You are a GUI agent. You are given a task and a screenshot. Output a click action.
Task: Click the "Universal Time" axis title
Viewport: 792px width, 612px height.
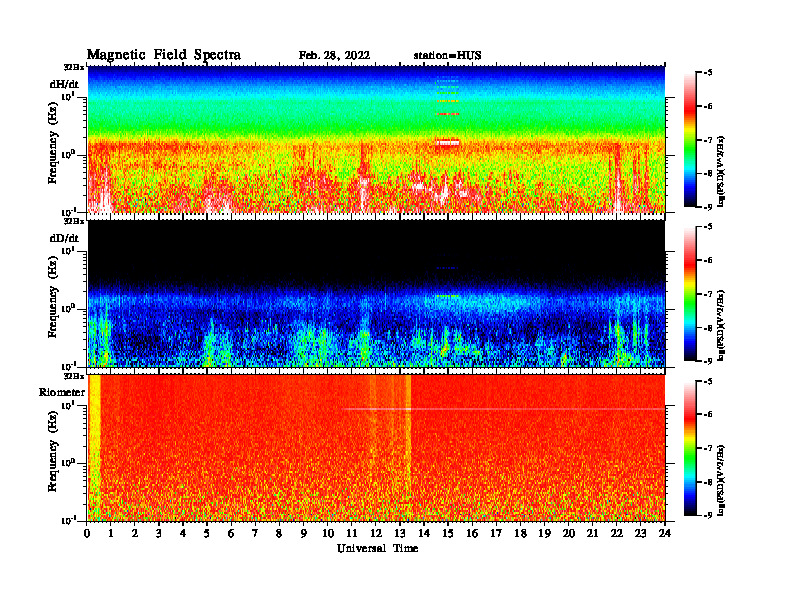(377, 548)
